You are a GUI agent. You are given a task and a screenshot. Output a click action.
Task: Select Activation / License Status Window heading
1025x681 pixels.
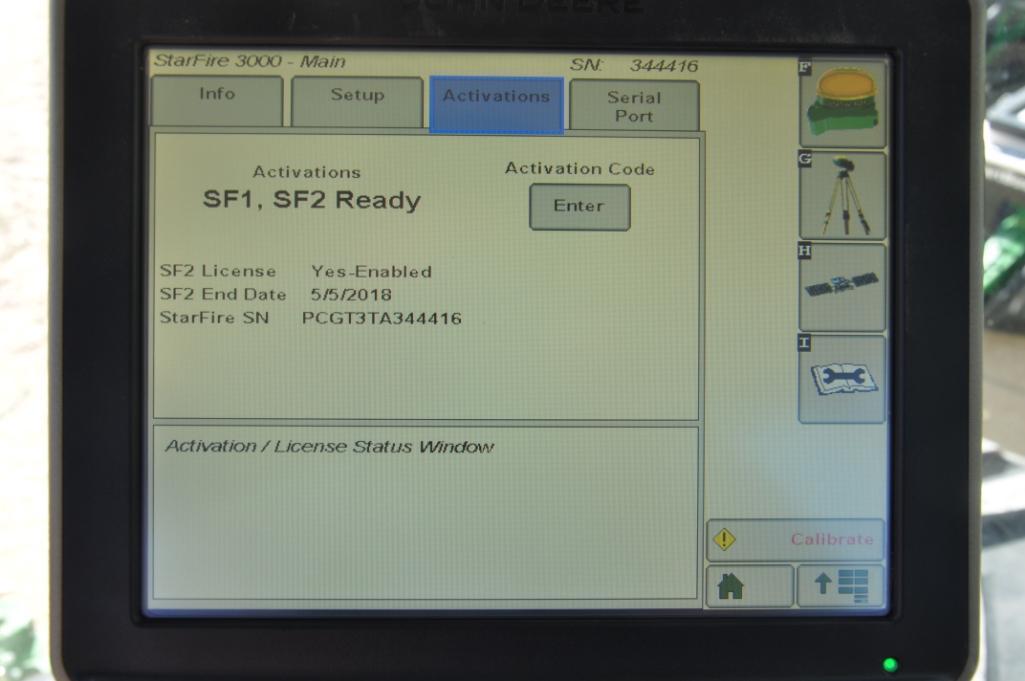point(329,446)
